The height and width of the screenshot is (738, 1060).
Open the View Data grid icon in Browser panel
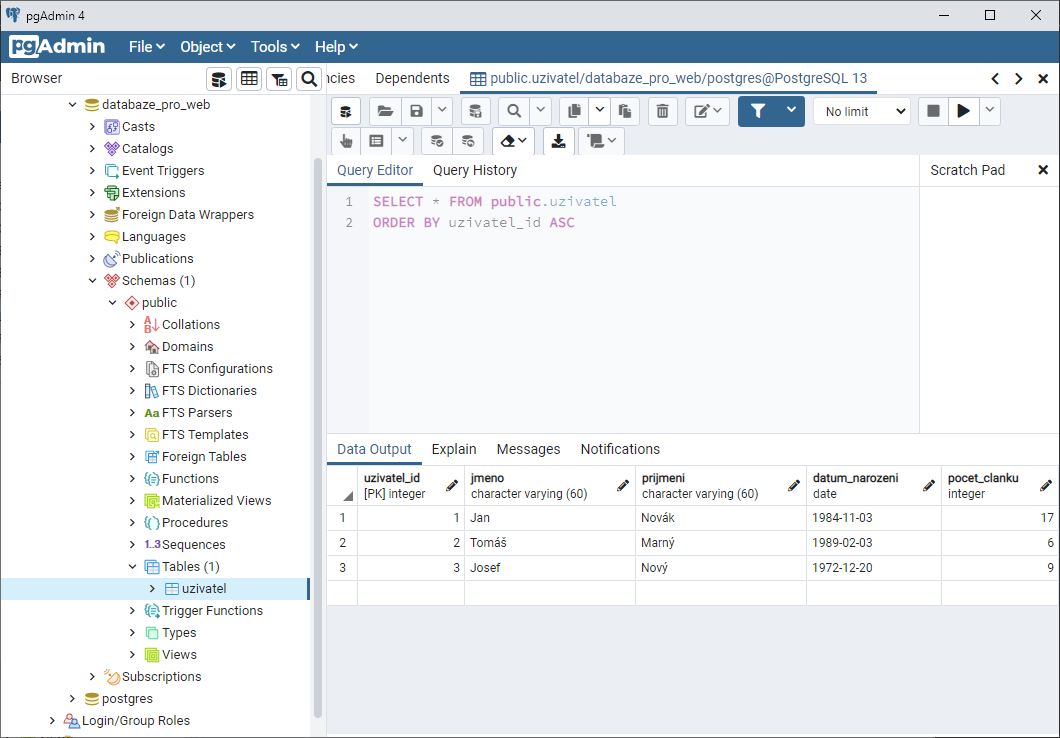coord(249,79)
